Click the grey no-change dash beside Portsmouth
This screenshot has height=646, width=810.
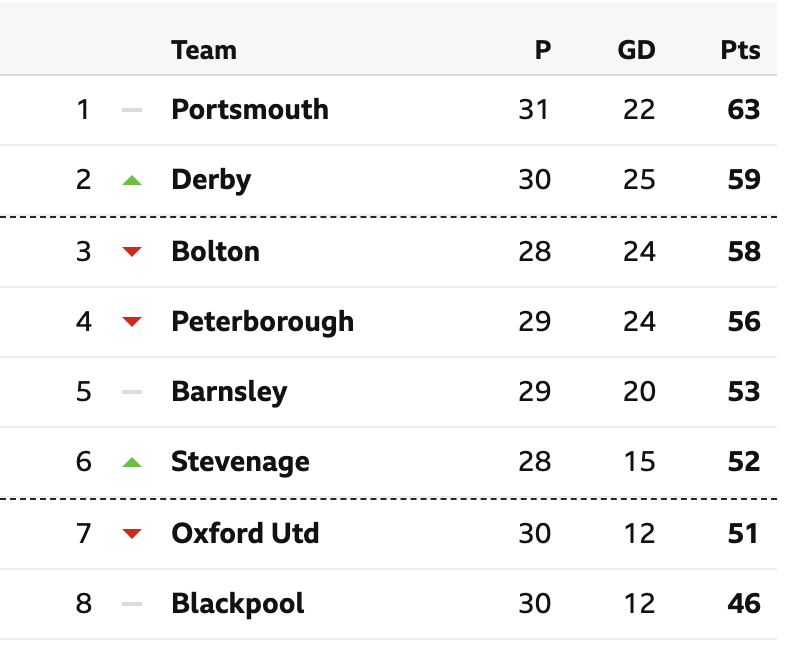132,109
